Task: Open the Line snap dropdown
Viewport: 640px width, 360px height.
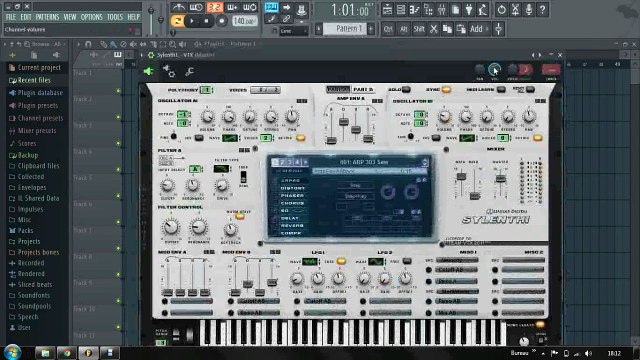Action: coord(293,31)
